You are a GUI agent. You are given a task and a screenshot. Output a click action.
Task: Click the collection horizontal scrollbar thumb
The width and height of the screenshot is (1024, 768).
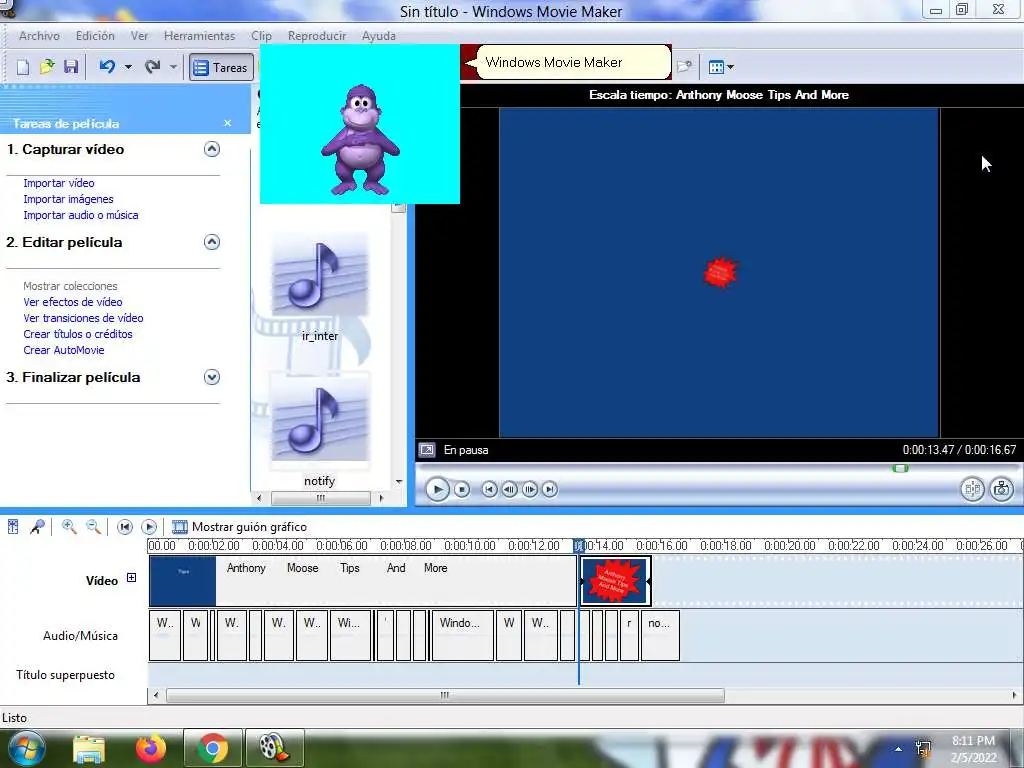321,498
